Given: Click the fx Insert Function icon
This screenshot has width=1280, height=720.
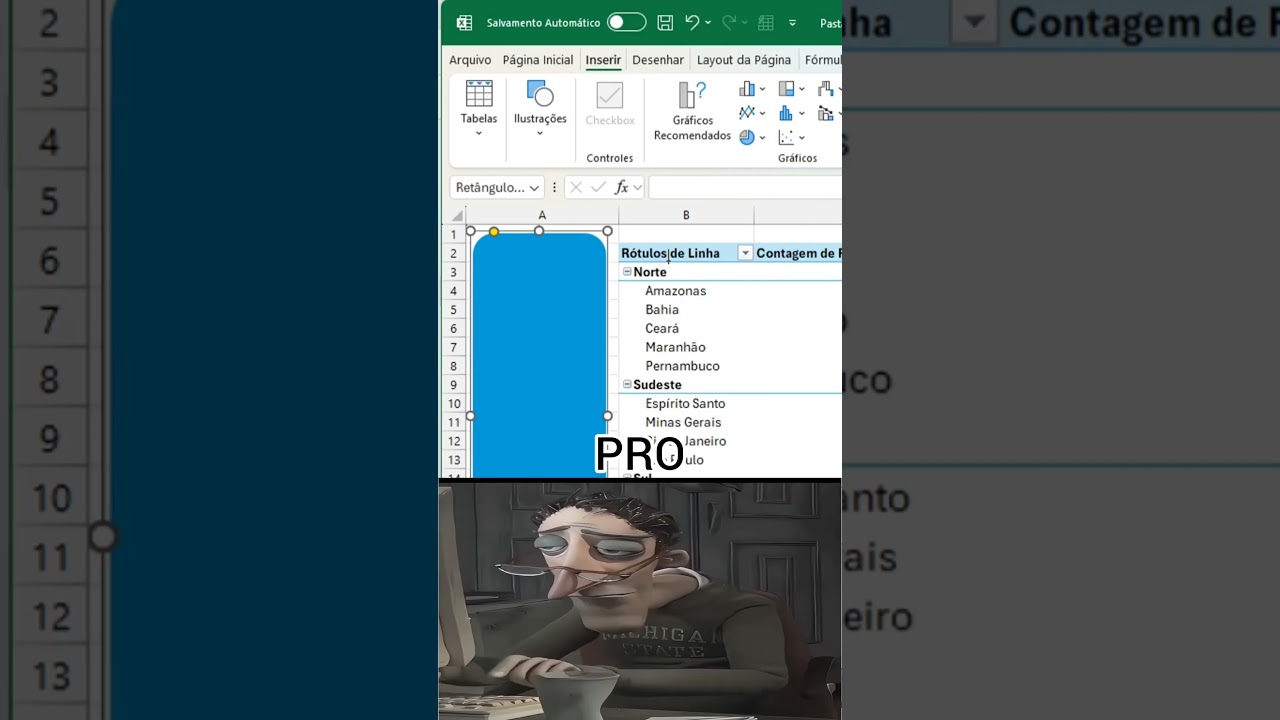Looking at the screenshot, I should click(x=622, y=187).
